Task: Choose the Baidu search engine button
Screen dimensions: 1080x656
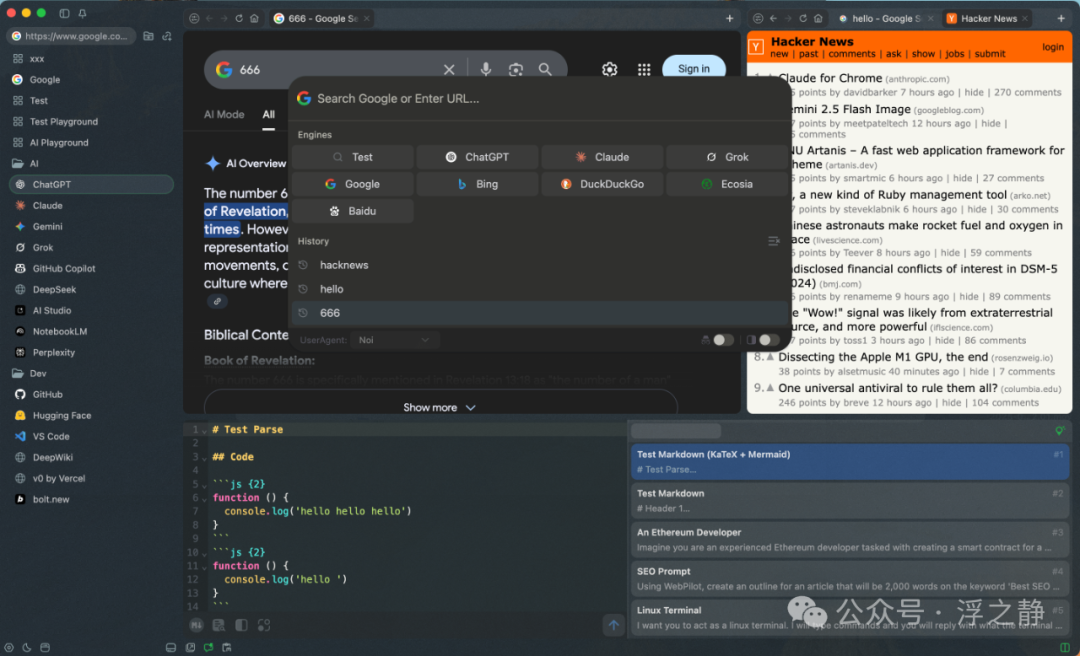Action: [x=353, y=211]
